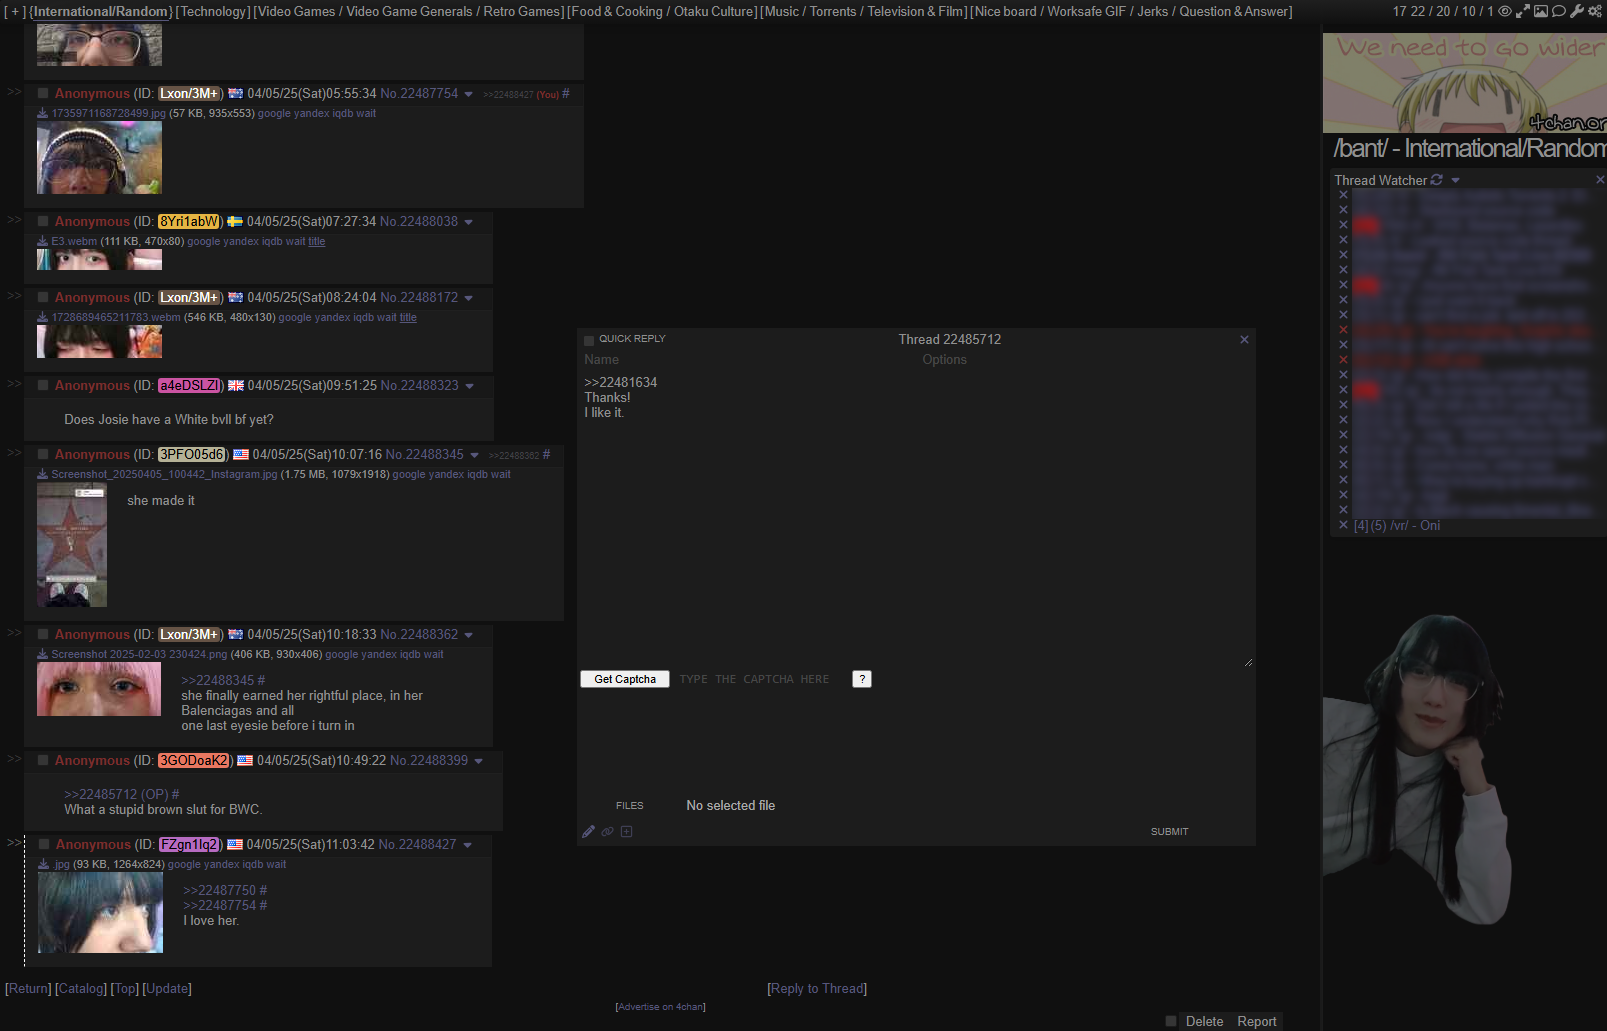1607x1031 pixels.
Task: Mark the checkbox for post No.22488345
Action: [x=43, y=454]
